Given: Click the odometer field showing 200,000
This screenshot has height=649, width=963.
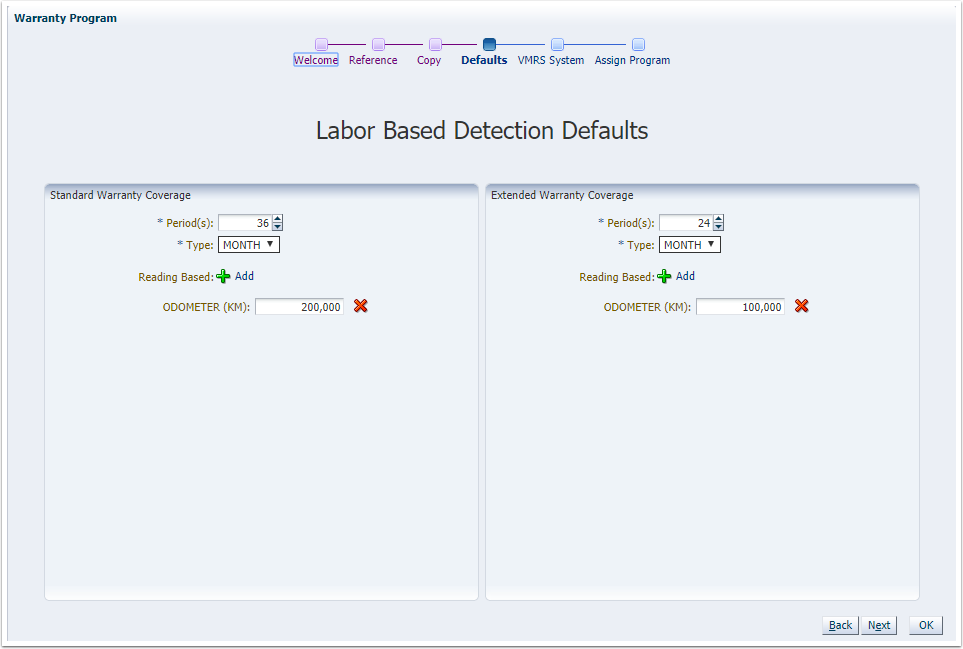Looking at the screenshot, I should (x=300, y=306).
